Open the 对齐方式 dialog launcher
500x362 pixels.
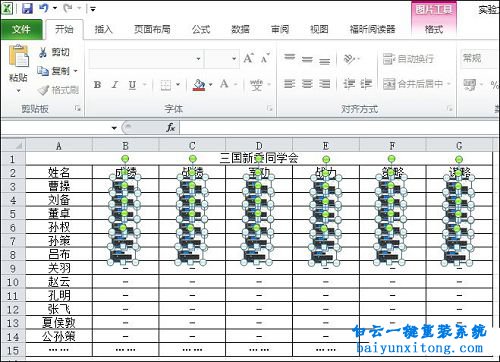[x=449, y=108]
